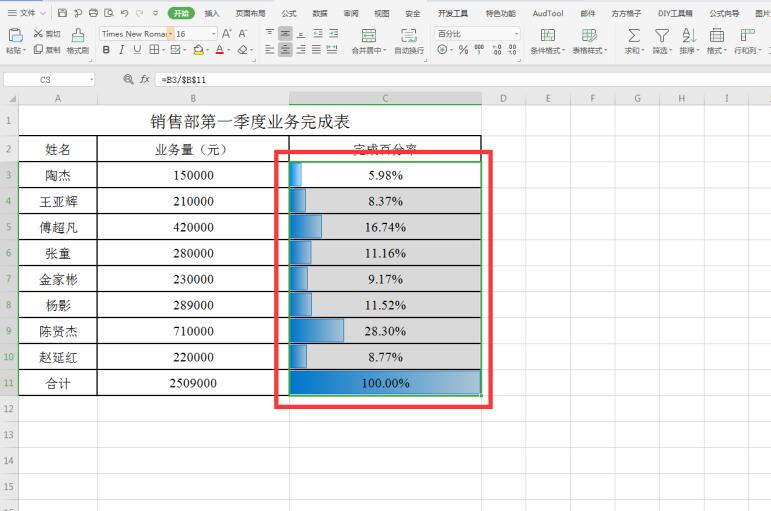Click the AutoSum (求和) sigma icon
This screenshot has height=511, width=771.
[x=633, y=35]
